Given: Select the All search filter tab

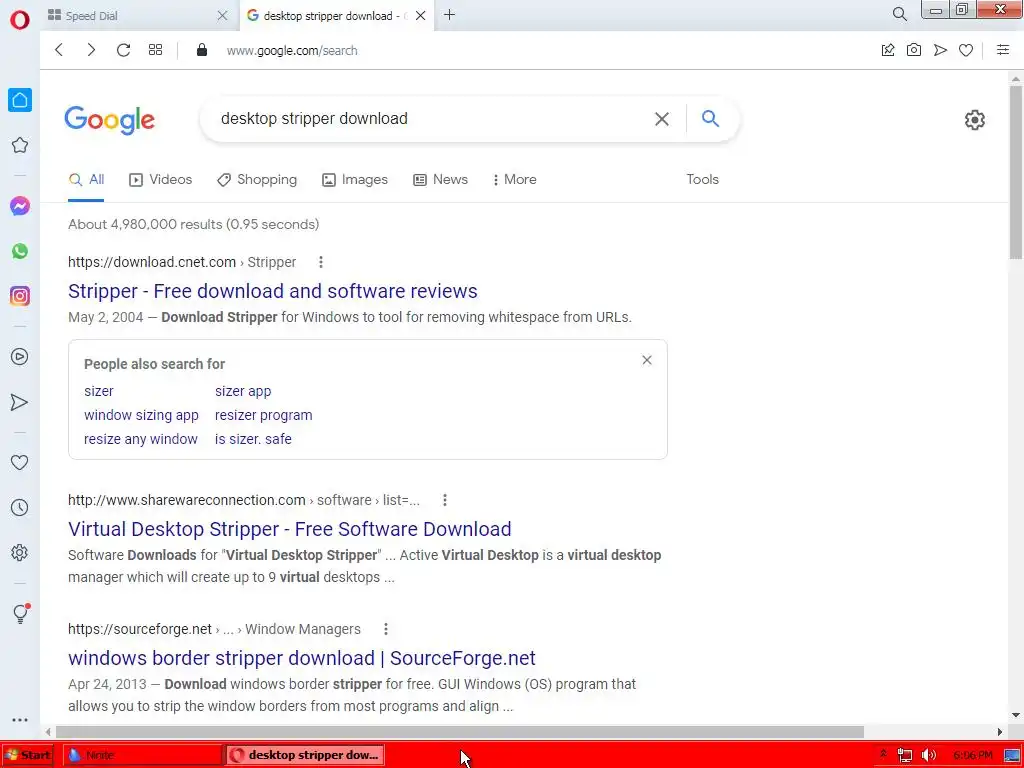Looking at the screenshot, I should tap(86, 180).
